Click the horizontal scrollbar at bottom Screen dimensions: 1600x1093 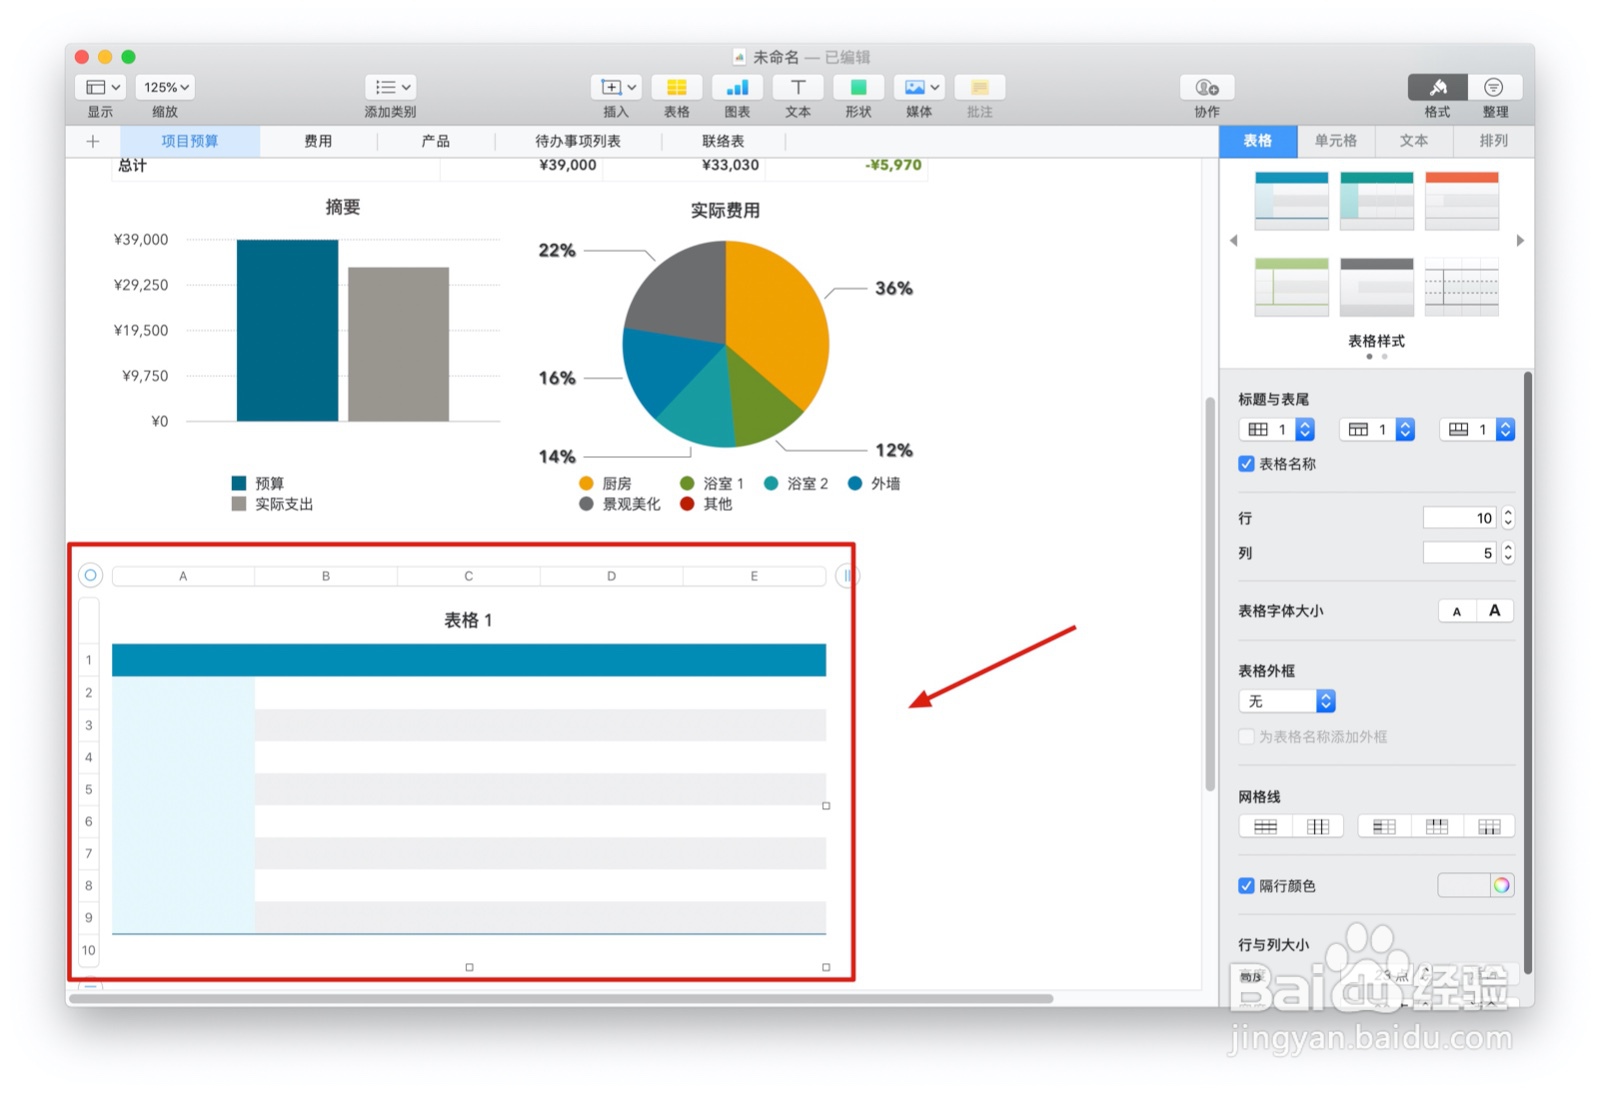[x=560, y=998]
